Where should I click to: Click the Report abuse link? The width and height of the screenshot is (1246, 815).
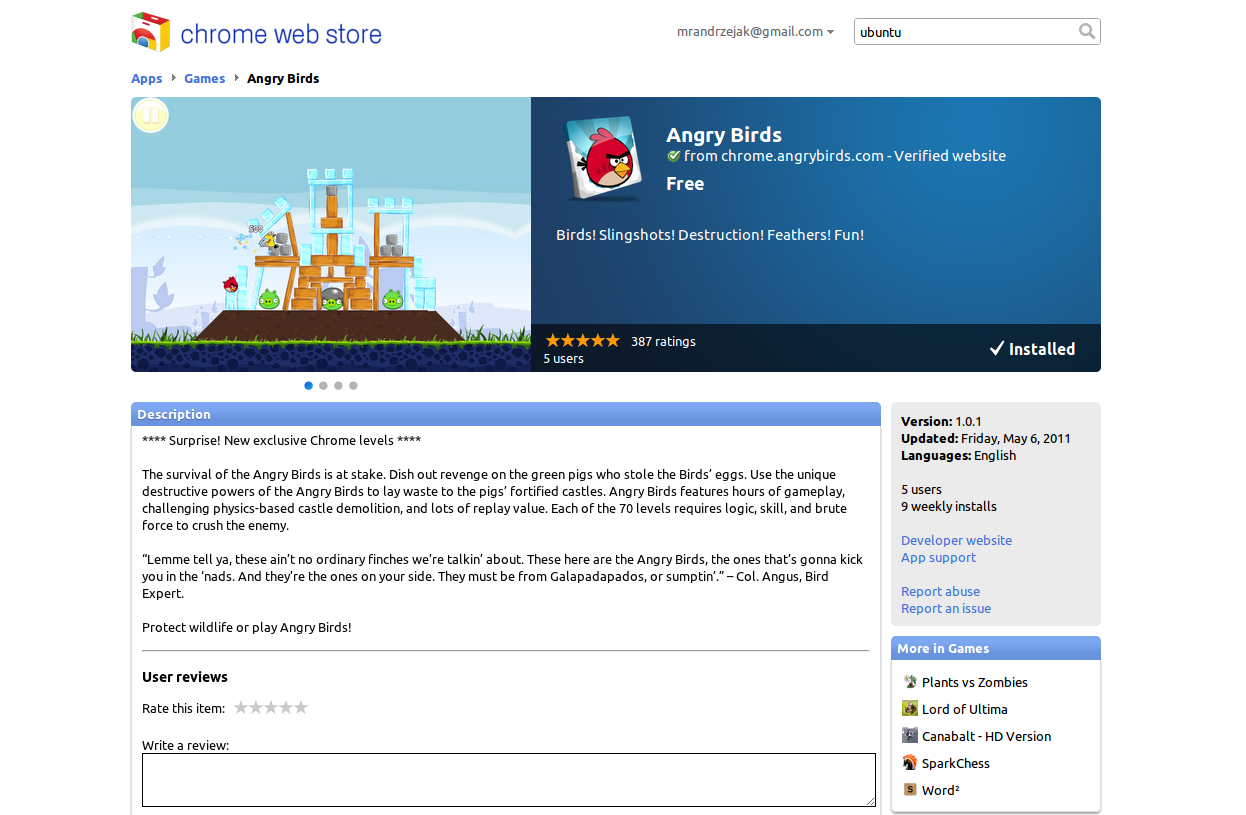pyautogui.click(x=940, y=591)
